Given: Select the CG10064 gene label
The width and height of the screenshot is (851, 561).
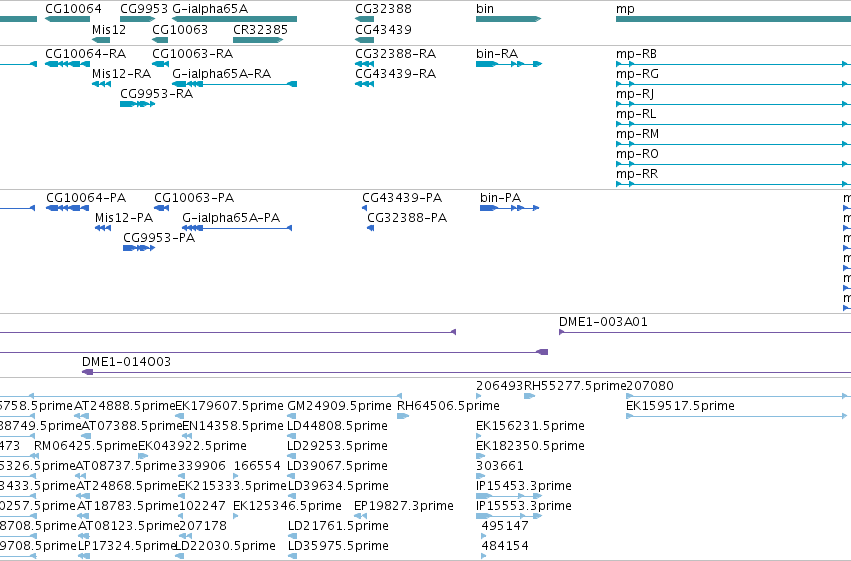Looking at the screenshot, I should click(x=73, y=9).
